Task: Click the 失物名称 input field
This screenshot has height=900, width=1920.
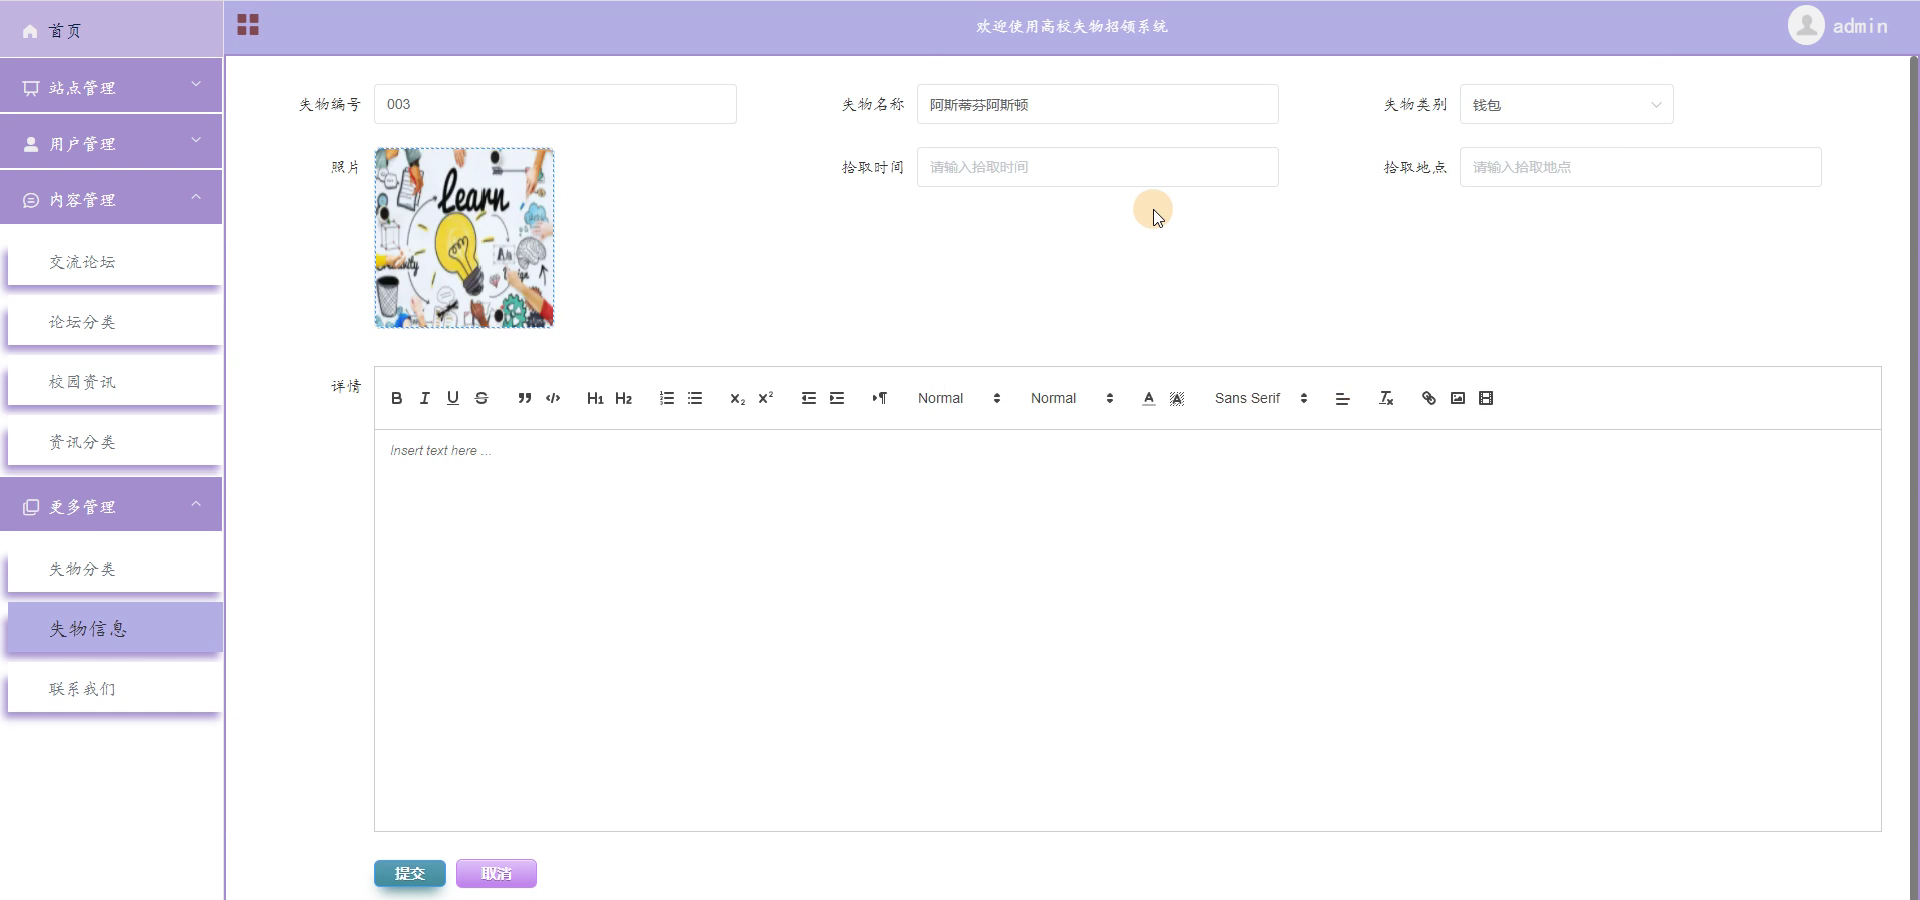Action: [1097, 104]
